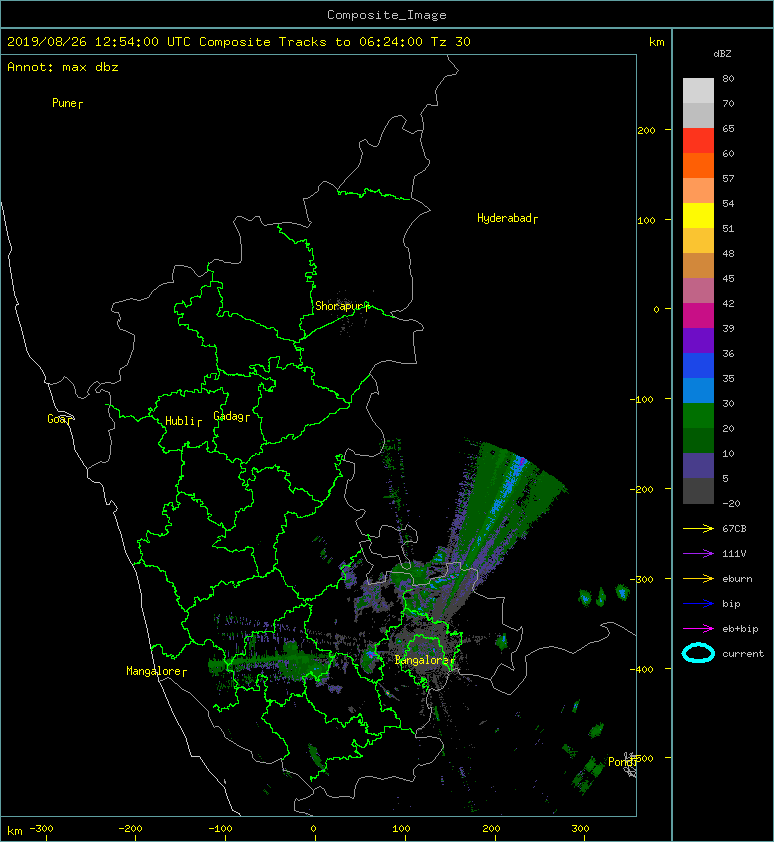Image resolution: width=774 pixels, height=842 pixels.
Task: Select the bright yellow band in dBZ scale
Action: 698,215
